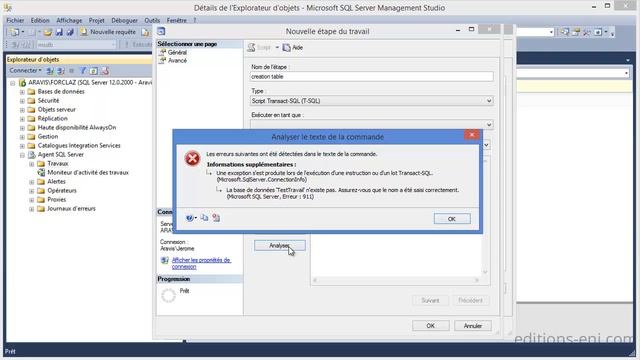Open the Script button dropdown arrow

point(277,48)
